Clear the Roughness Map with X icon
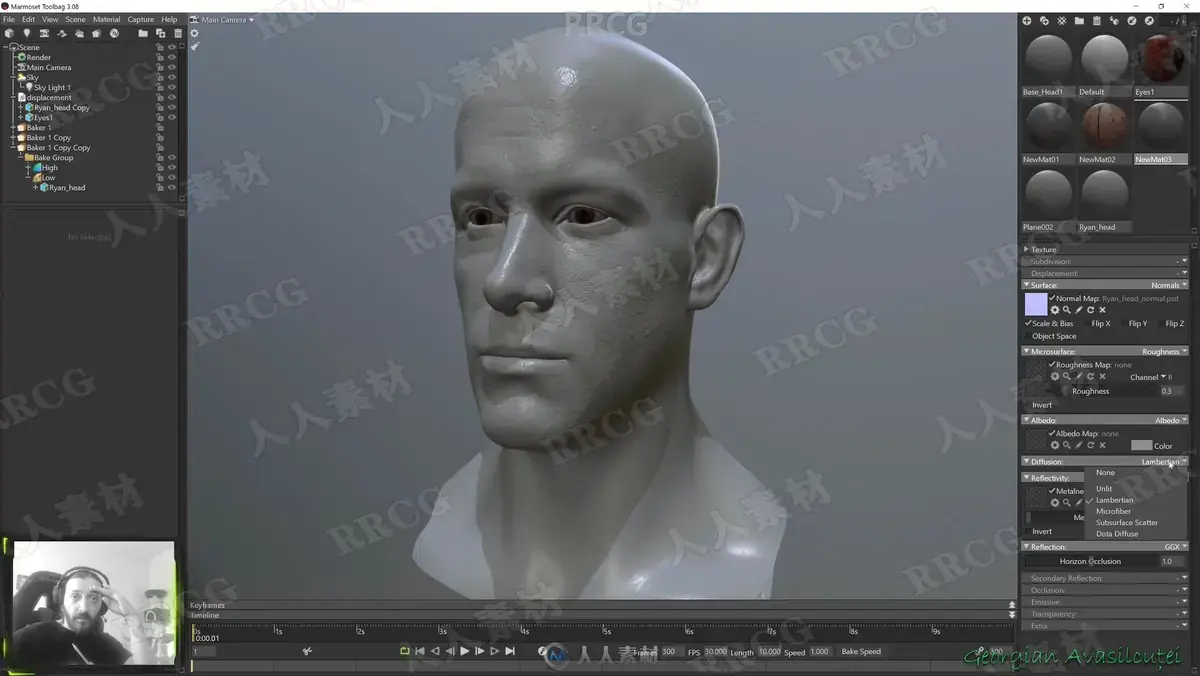Viewport: 1200px width, 676px height. (x=1103, y=376)
